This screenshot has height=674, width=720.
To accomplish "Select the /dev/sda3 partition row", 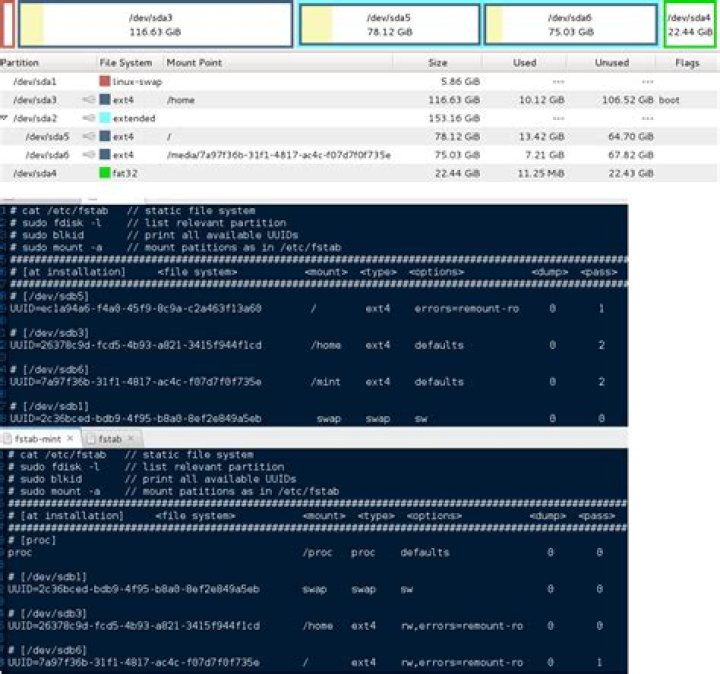I will [x=358, y=100].
